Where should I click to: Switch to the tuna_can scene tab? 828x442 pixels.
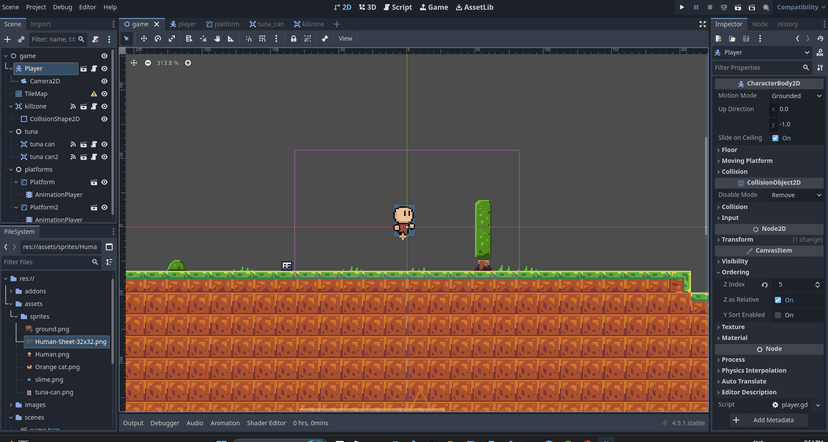(x=269, y=23)
